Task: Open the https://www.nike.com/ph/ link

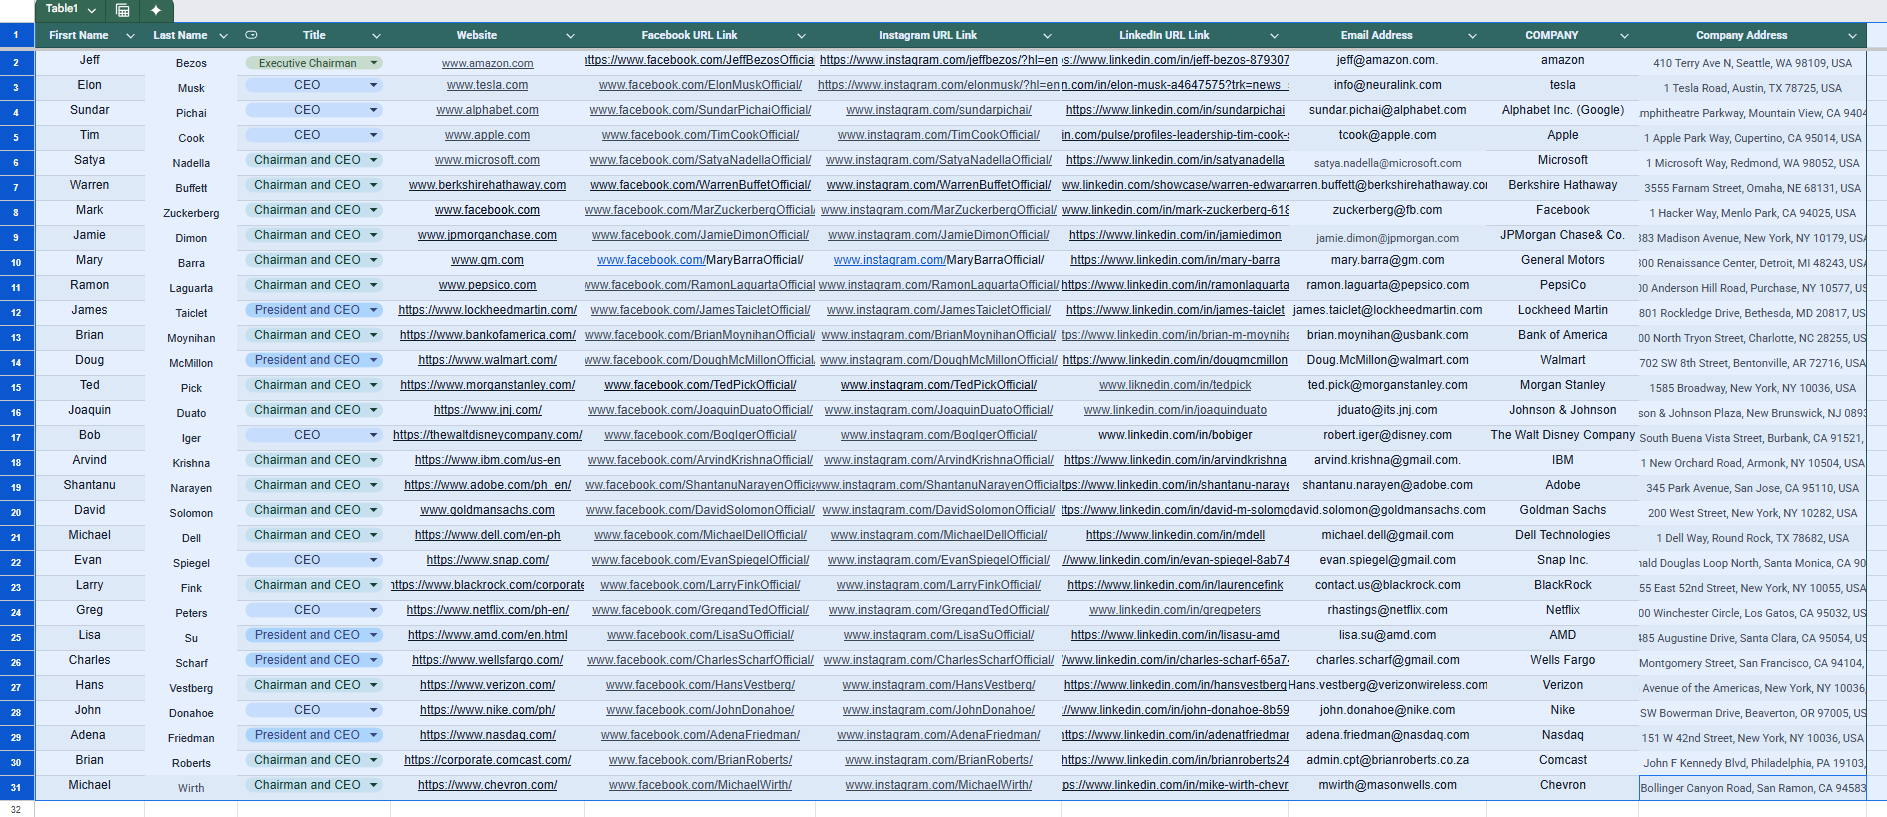Action: 488,710
